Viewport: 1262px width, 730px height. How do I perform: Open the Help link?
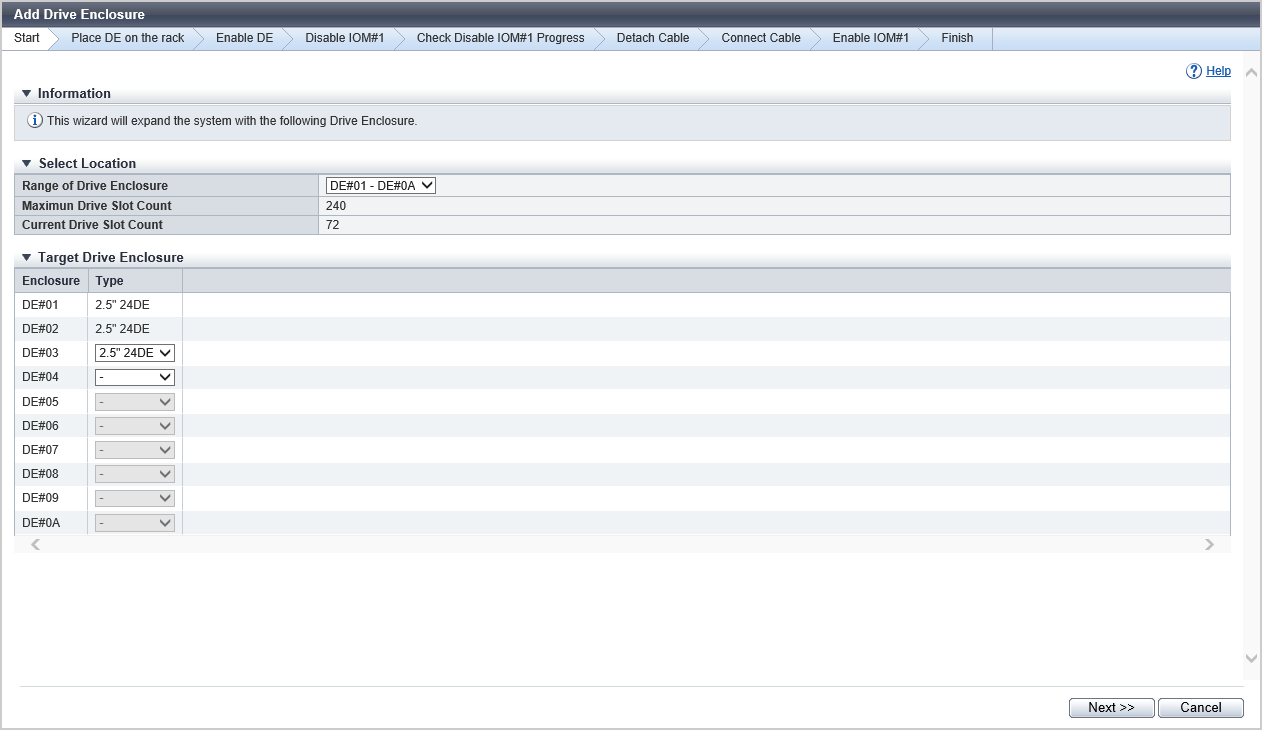click(1218, 71)
